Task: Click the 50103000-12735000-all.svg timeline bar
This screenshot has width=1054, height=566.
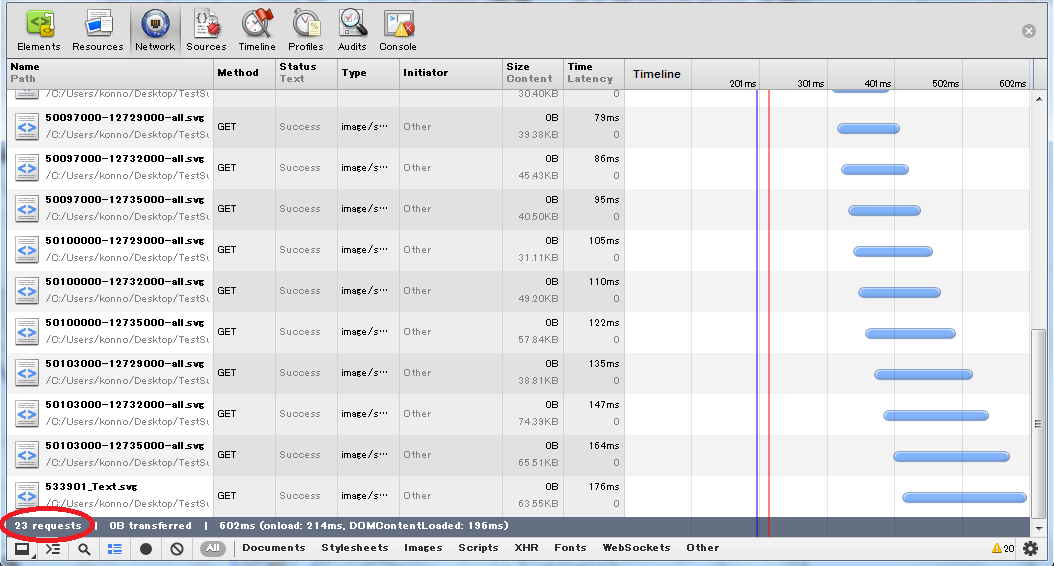Action: pyautogui.click(x=951, y=456)
